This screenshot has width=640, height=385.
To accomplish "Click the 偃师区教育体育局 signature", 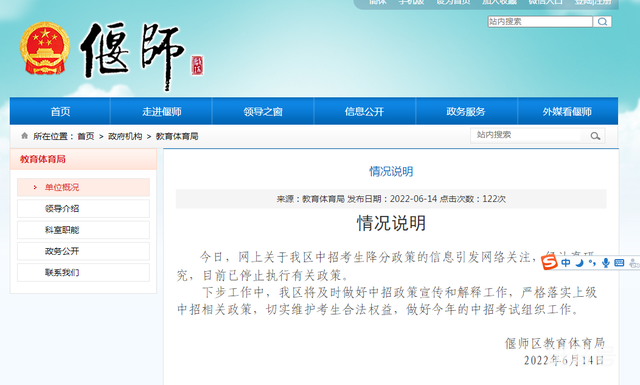I will coord(555,343).
